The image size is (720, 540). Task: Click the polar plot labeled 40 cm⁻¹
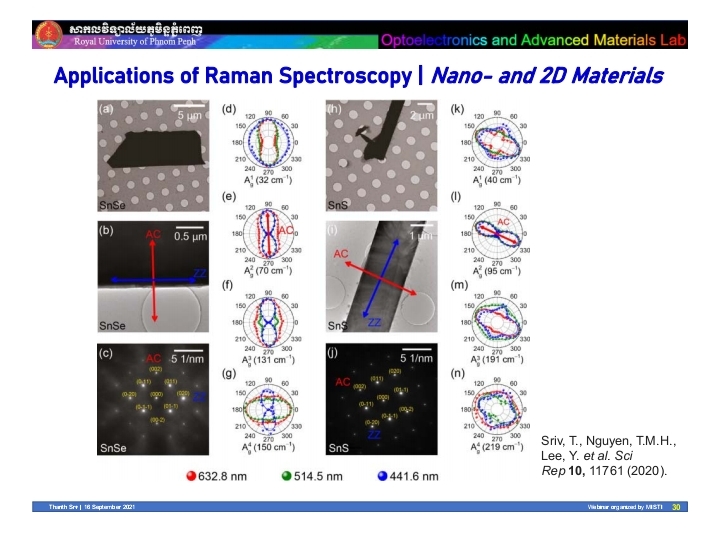[494, 141]
